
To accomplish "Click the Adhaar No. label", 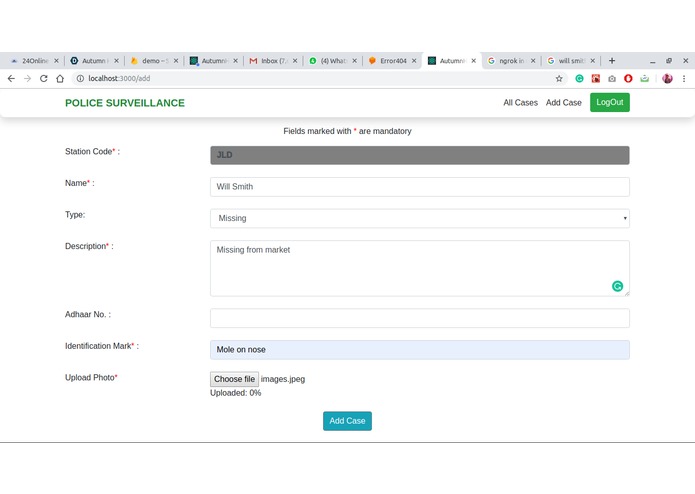I will tap(88, 315).
